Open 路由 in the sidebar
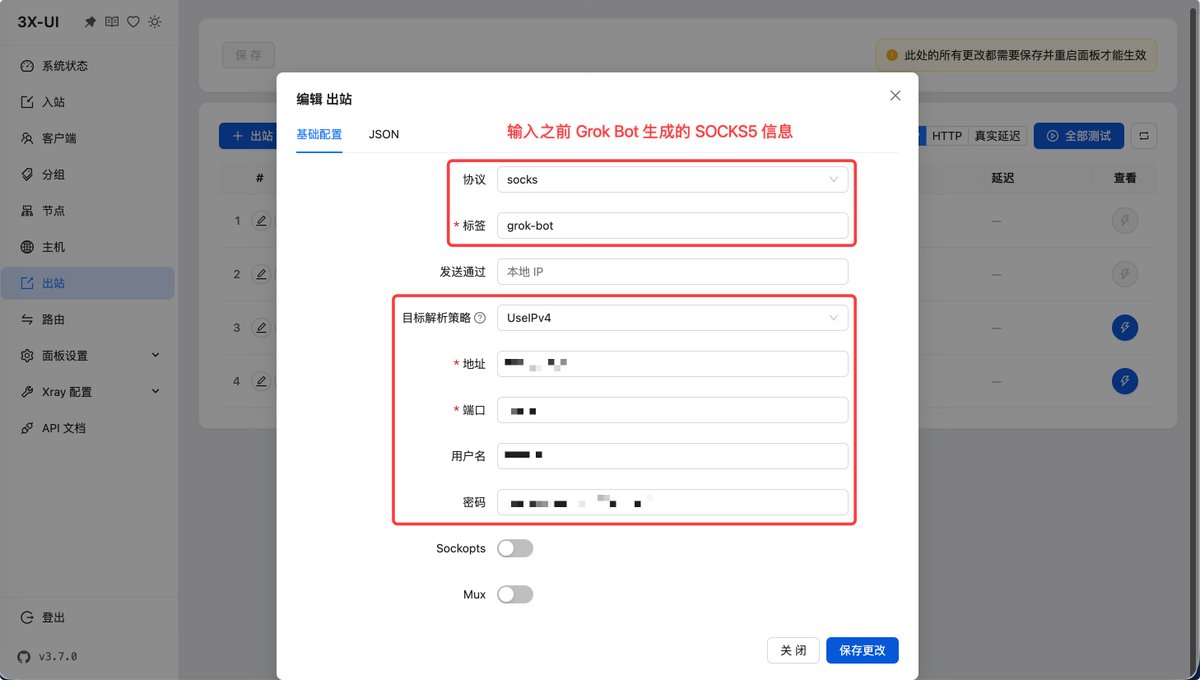Image resolution: width=1200 pixels, height=680 pixels. [x=89, y=320]
